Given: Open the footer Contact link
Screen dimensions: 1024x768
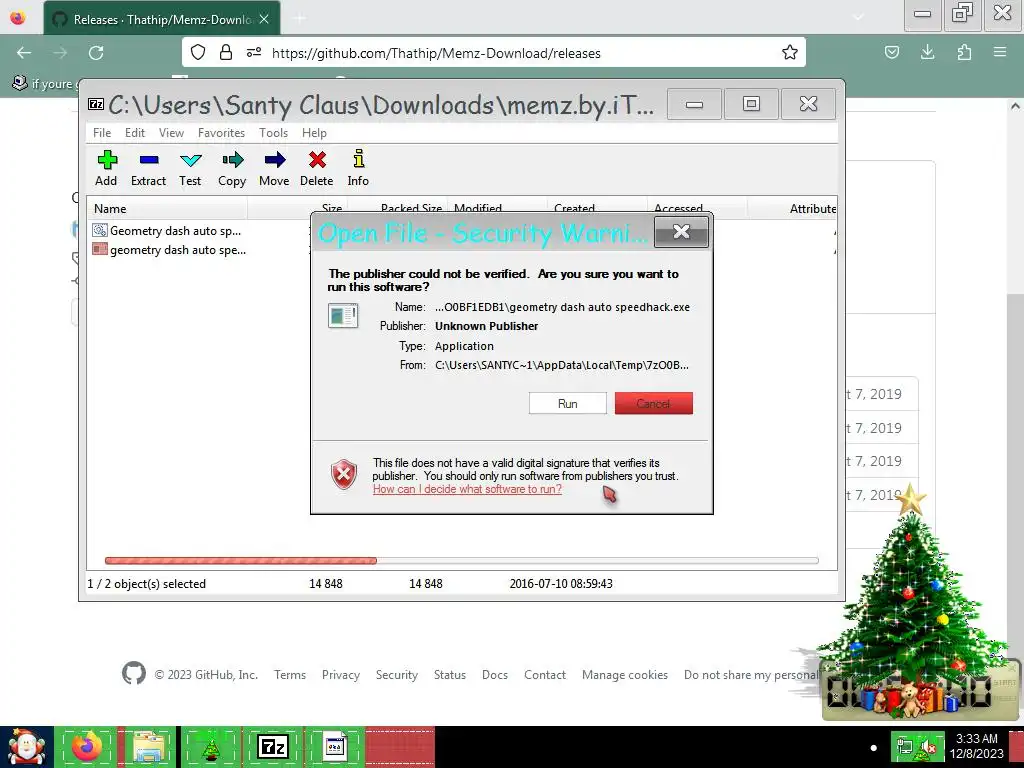Looking at the screenshot, I should [x=545, y=675].
